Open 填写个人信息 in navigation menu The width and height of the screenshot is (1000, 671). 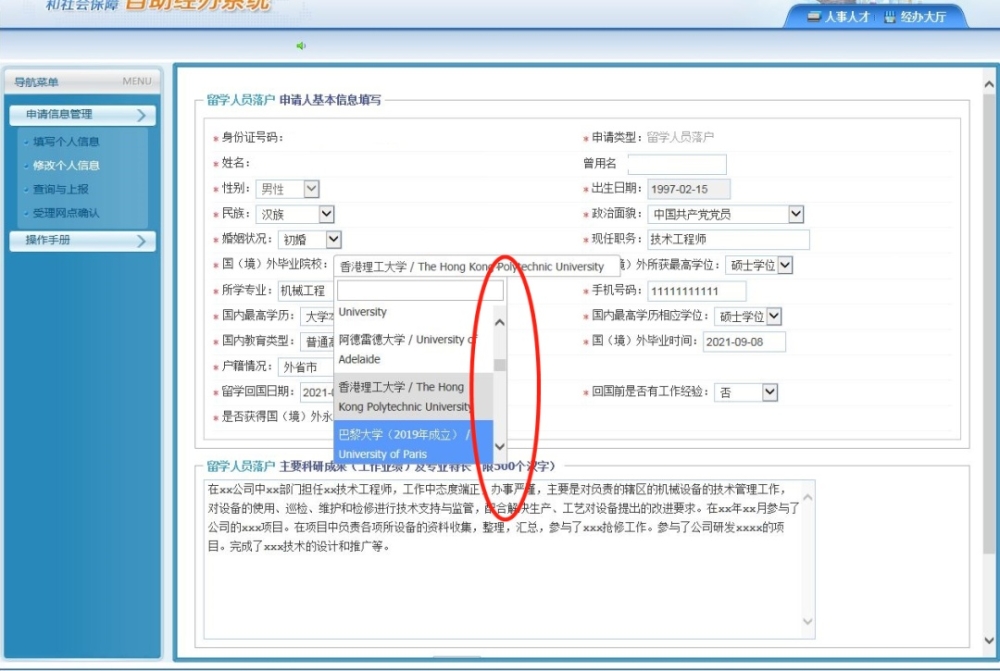[66, 142]
